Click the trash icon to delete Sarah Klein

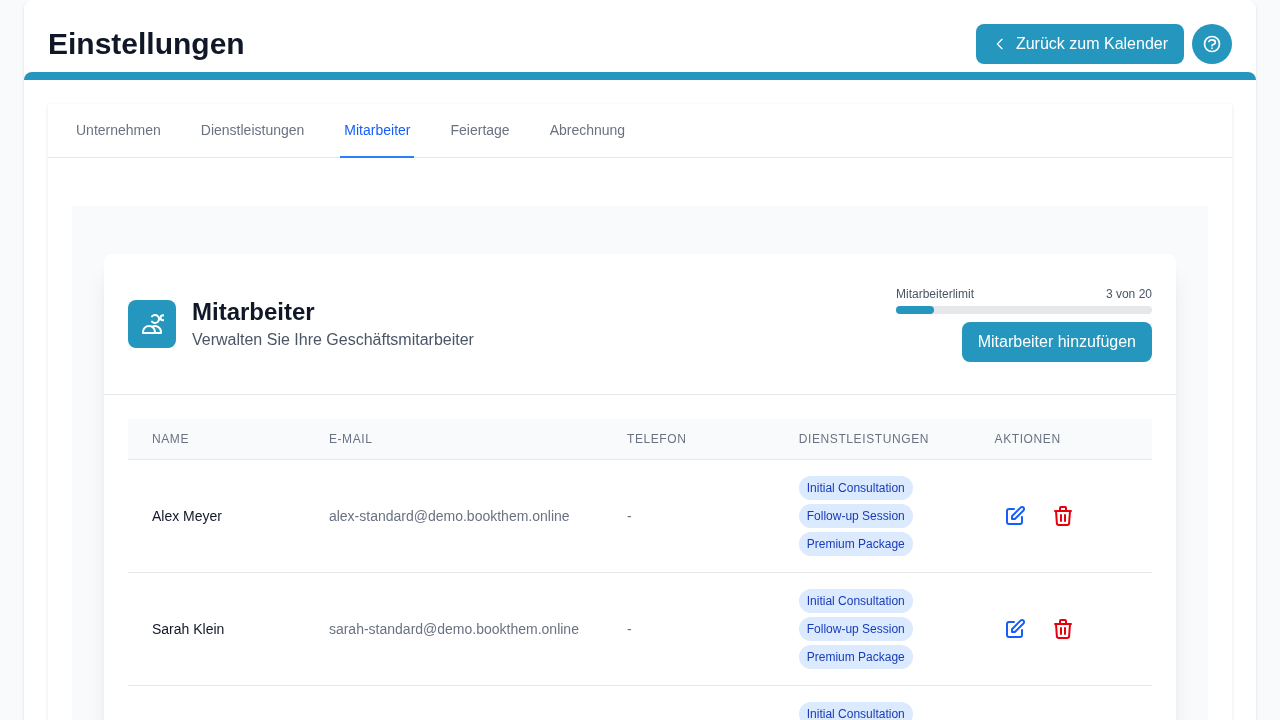tap(1063, 628)
